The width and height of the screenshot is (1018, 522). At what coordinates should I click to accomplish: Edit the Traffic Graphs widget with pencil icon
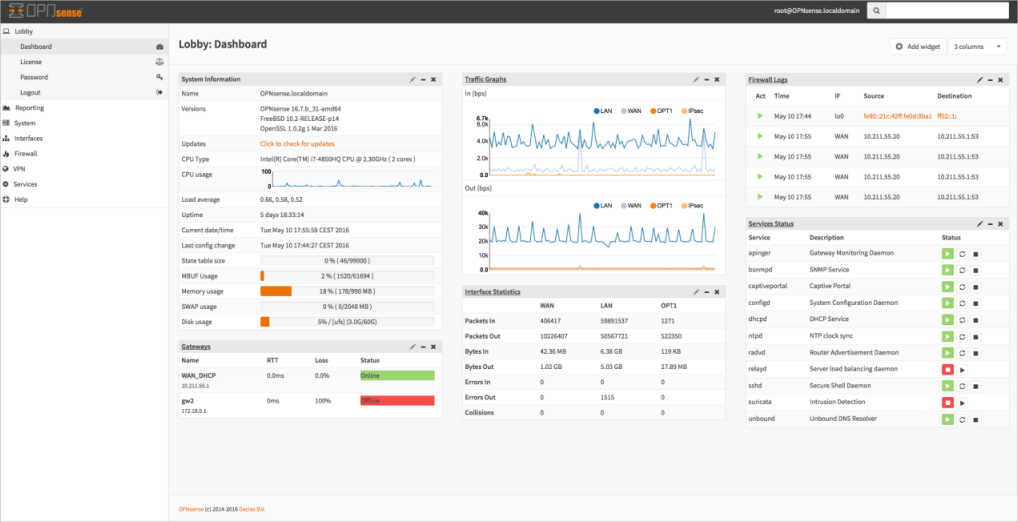[x=696, y=79]
